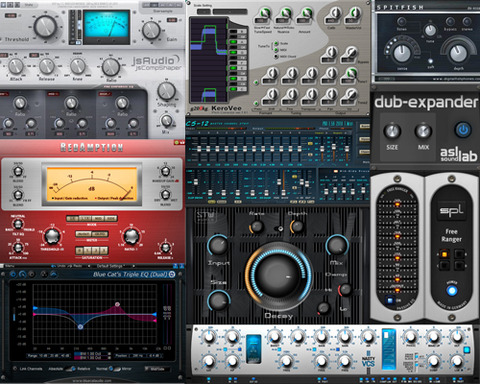The width and height of the screenshot is (480, 384).
Task: Click the depth knob in SpitFish
Action: point(458,53)
